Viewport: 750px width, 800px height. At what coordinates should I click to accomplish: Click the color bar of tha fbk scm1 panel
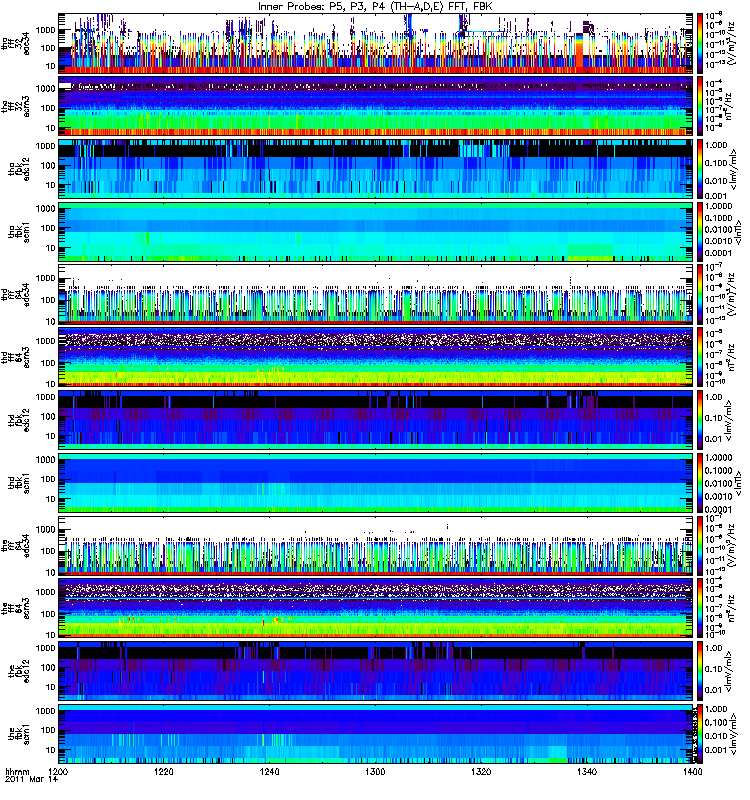point(700,232)
